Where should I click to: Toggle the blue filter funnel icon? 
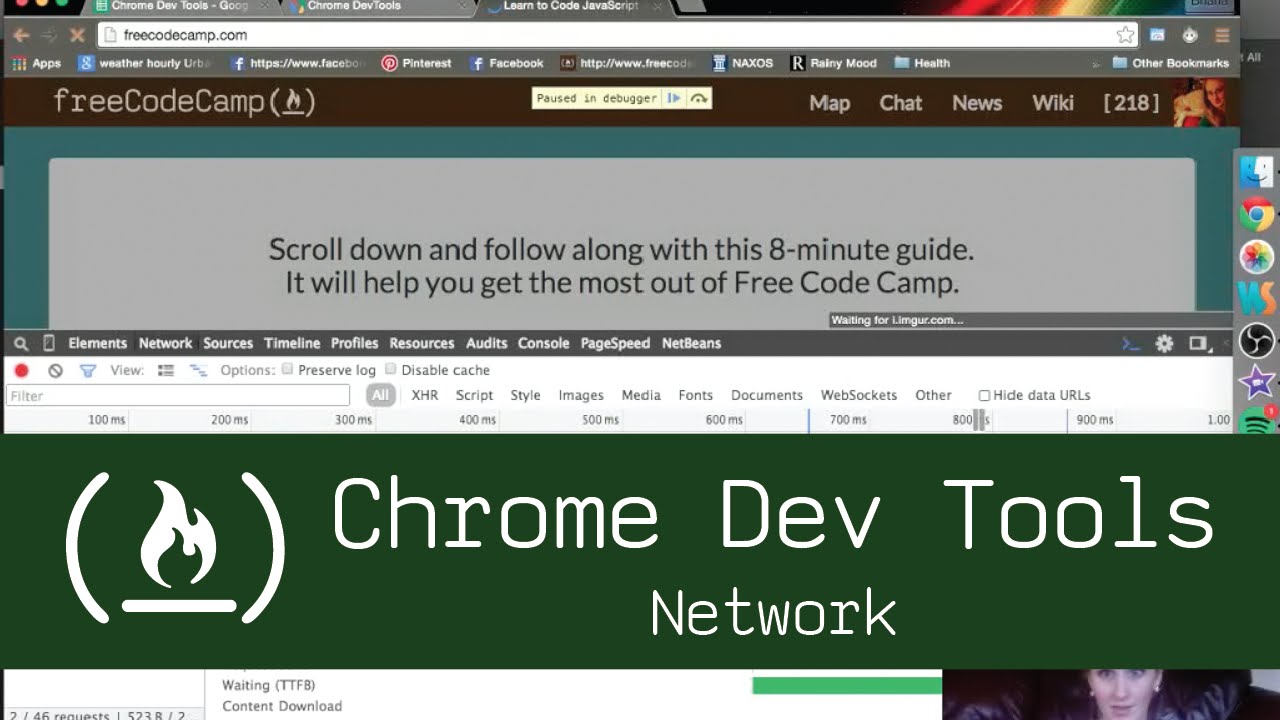[x=87, y=370]
